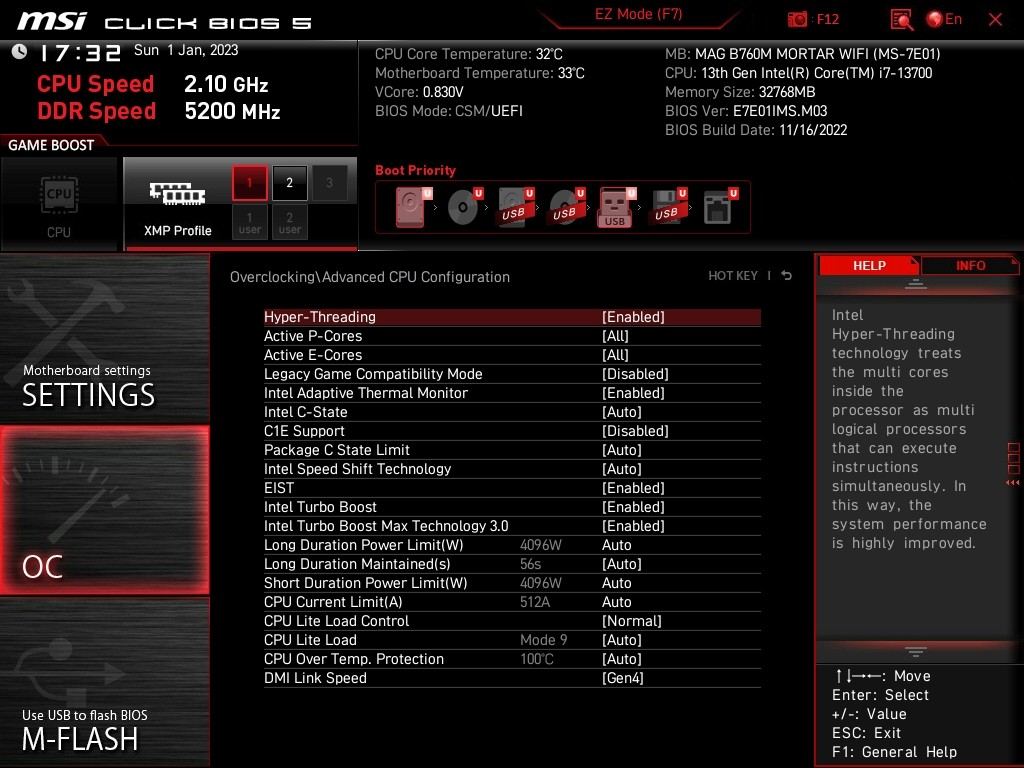The width and height of the screenshot is (1024, 768).
Task: Click 'CPU Core Temperature: 32°C' reading
Action: pos(468,54)
